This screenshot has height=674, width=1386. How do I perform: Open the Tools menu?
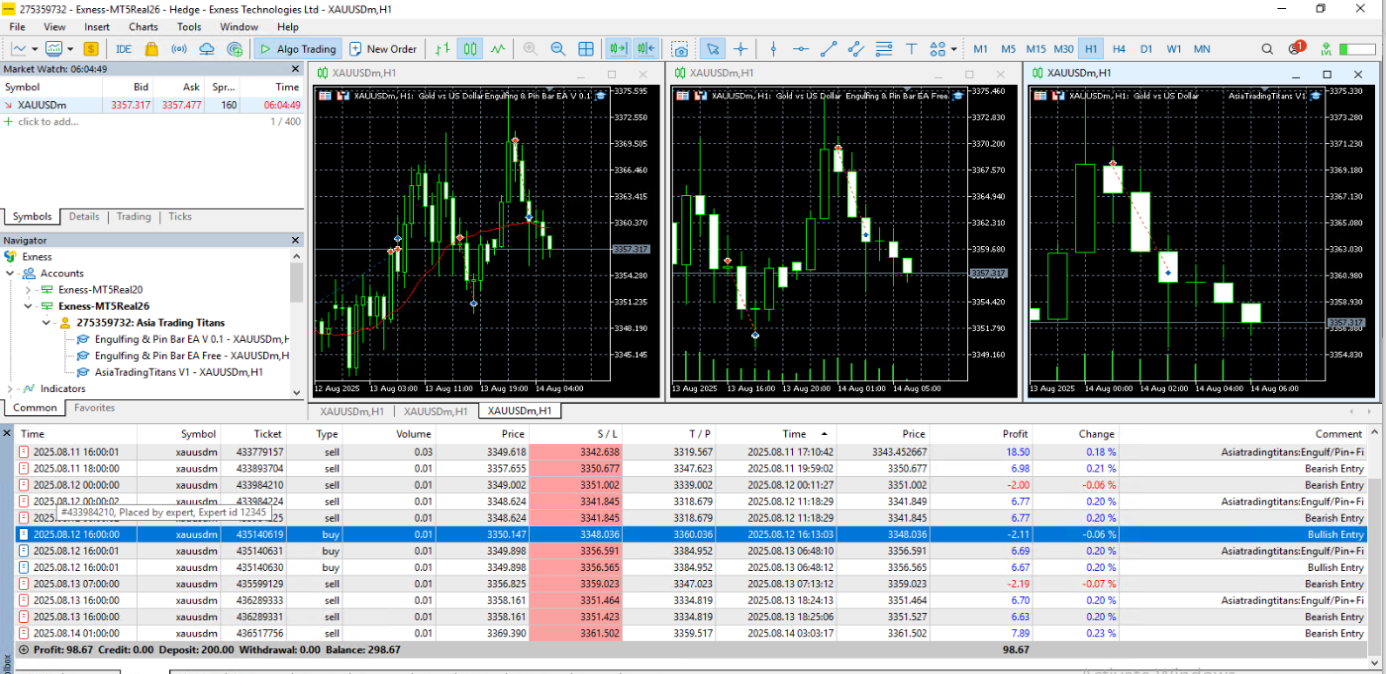(x=189, y=27)
